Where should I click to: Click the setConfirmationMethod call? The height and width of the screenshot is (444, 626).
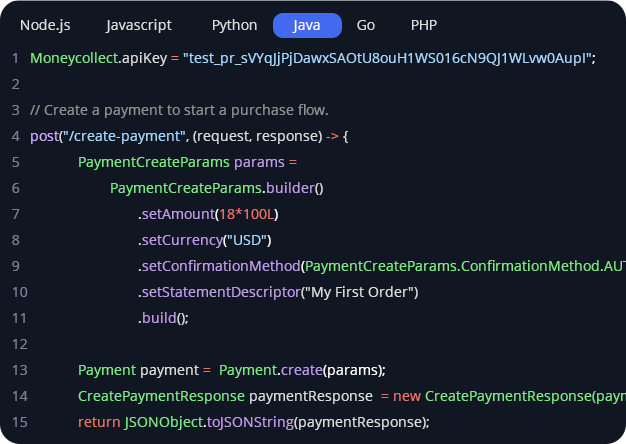(x=220, y=266)
